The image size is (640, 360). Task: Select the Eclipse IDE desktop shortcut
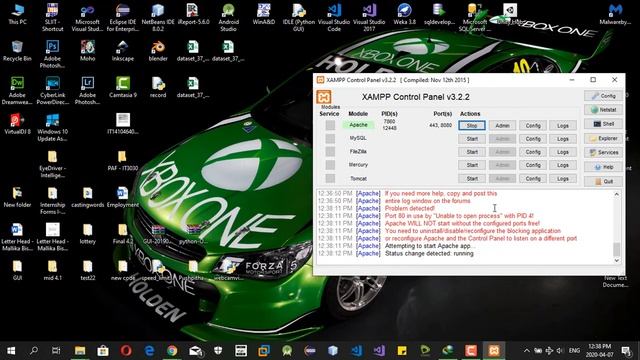click(123, 18)
